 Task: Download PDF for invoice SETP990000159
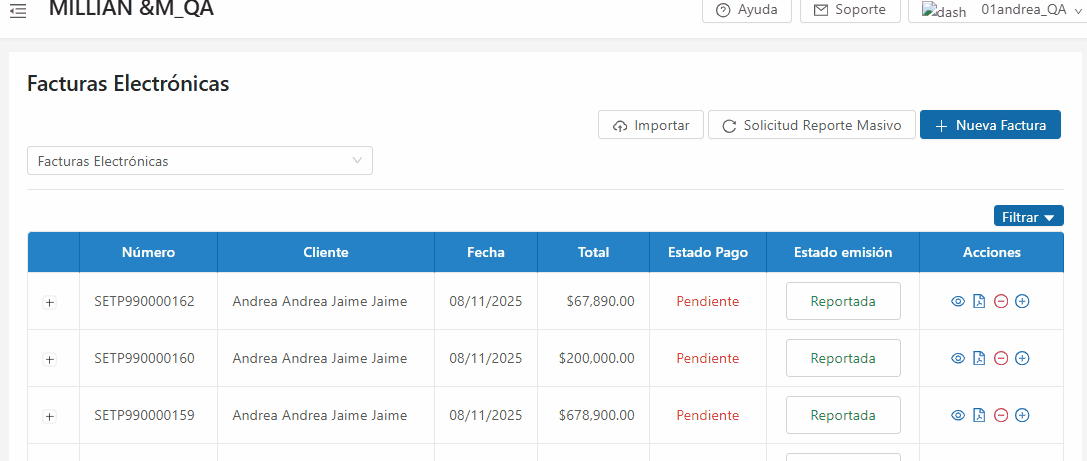(x=979, y=415)
